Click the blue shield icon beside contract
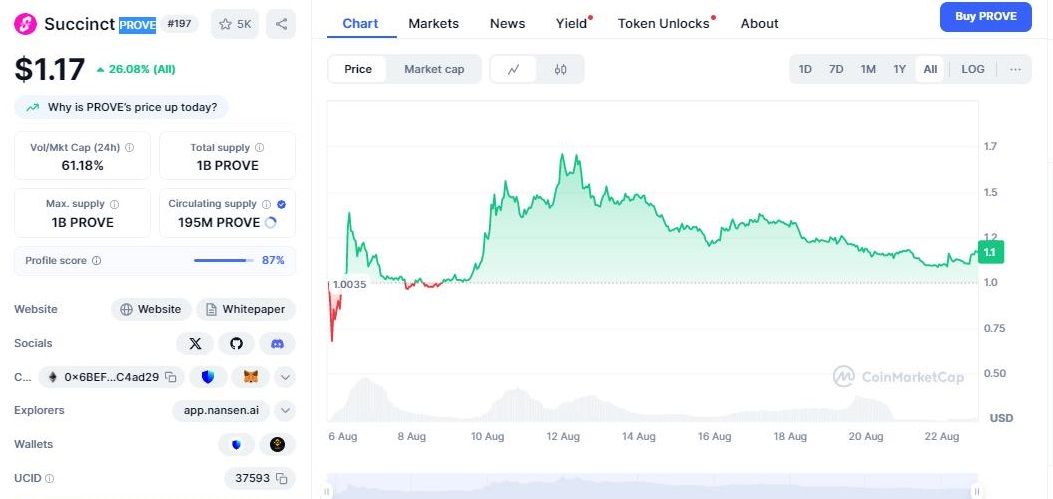The height and width of the screenshot is (499, 1053). point(208,377)
